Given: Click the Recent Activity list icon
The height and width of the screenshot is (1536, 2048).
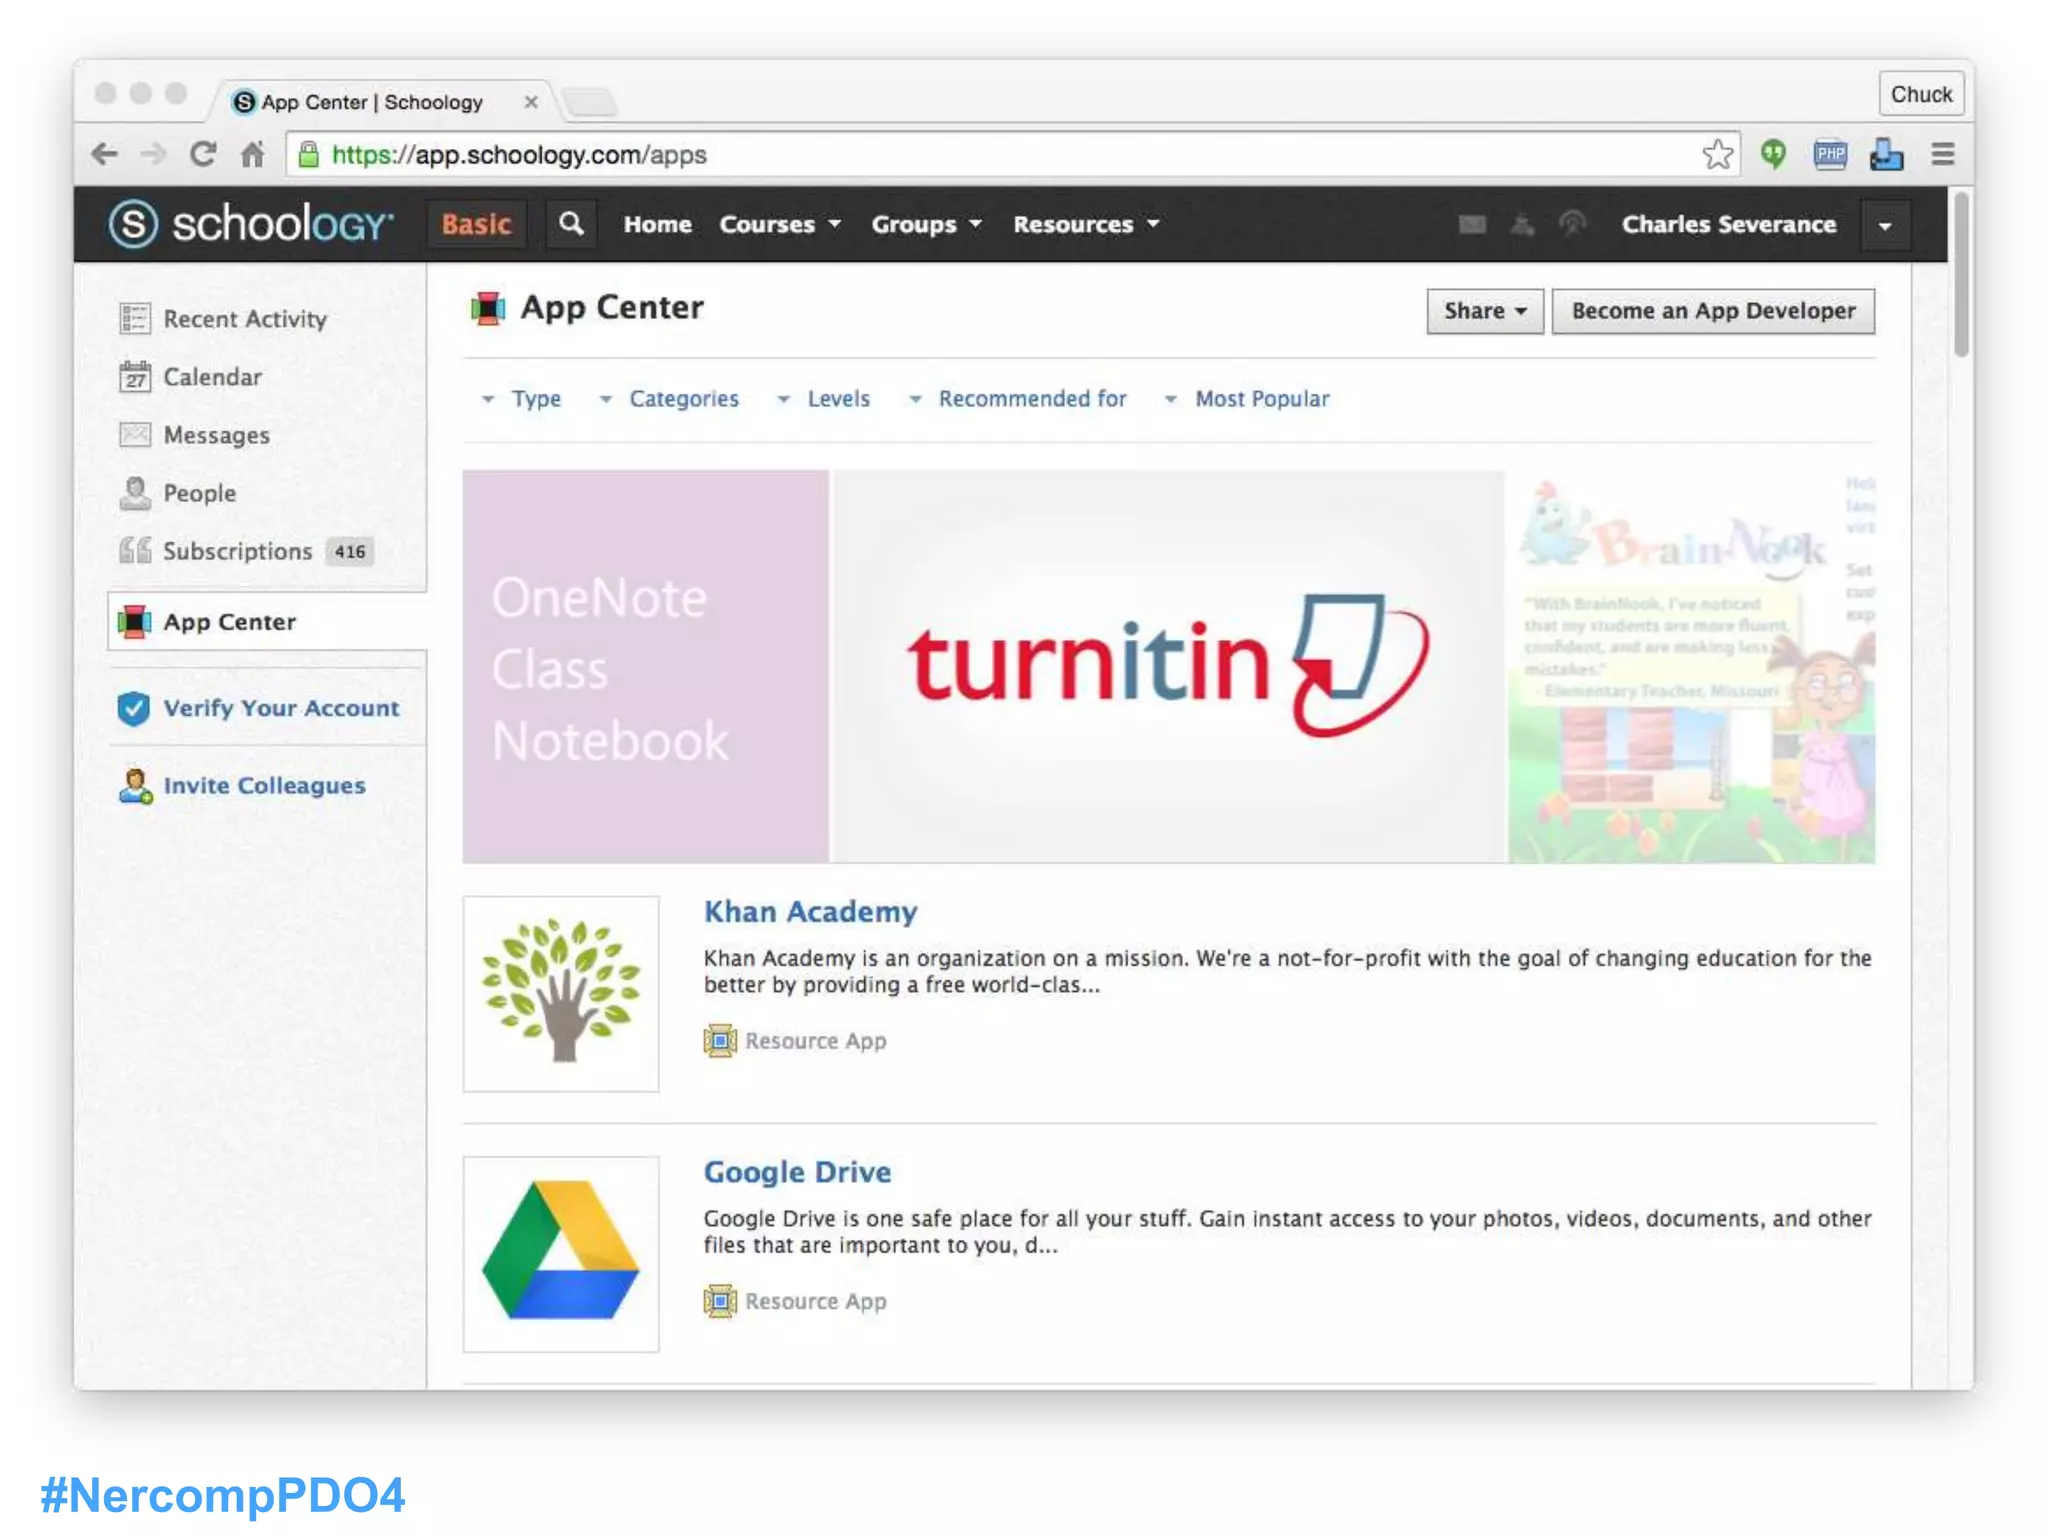Looking at the screenshot, I should 135,319.
